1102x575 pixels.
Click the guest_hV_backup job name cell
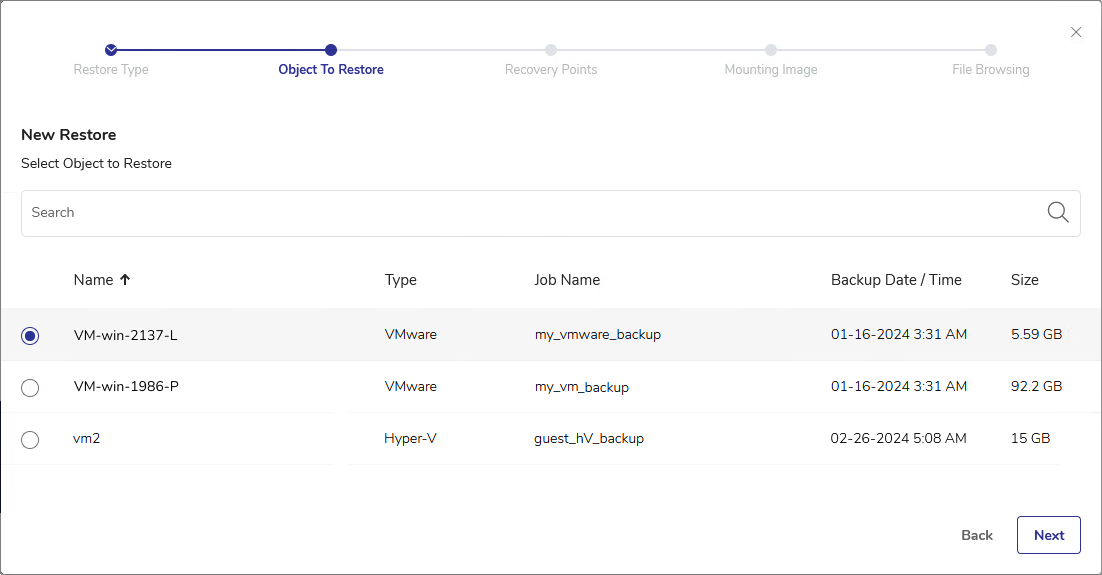tap(588, 438)
